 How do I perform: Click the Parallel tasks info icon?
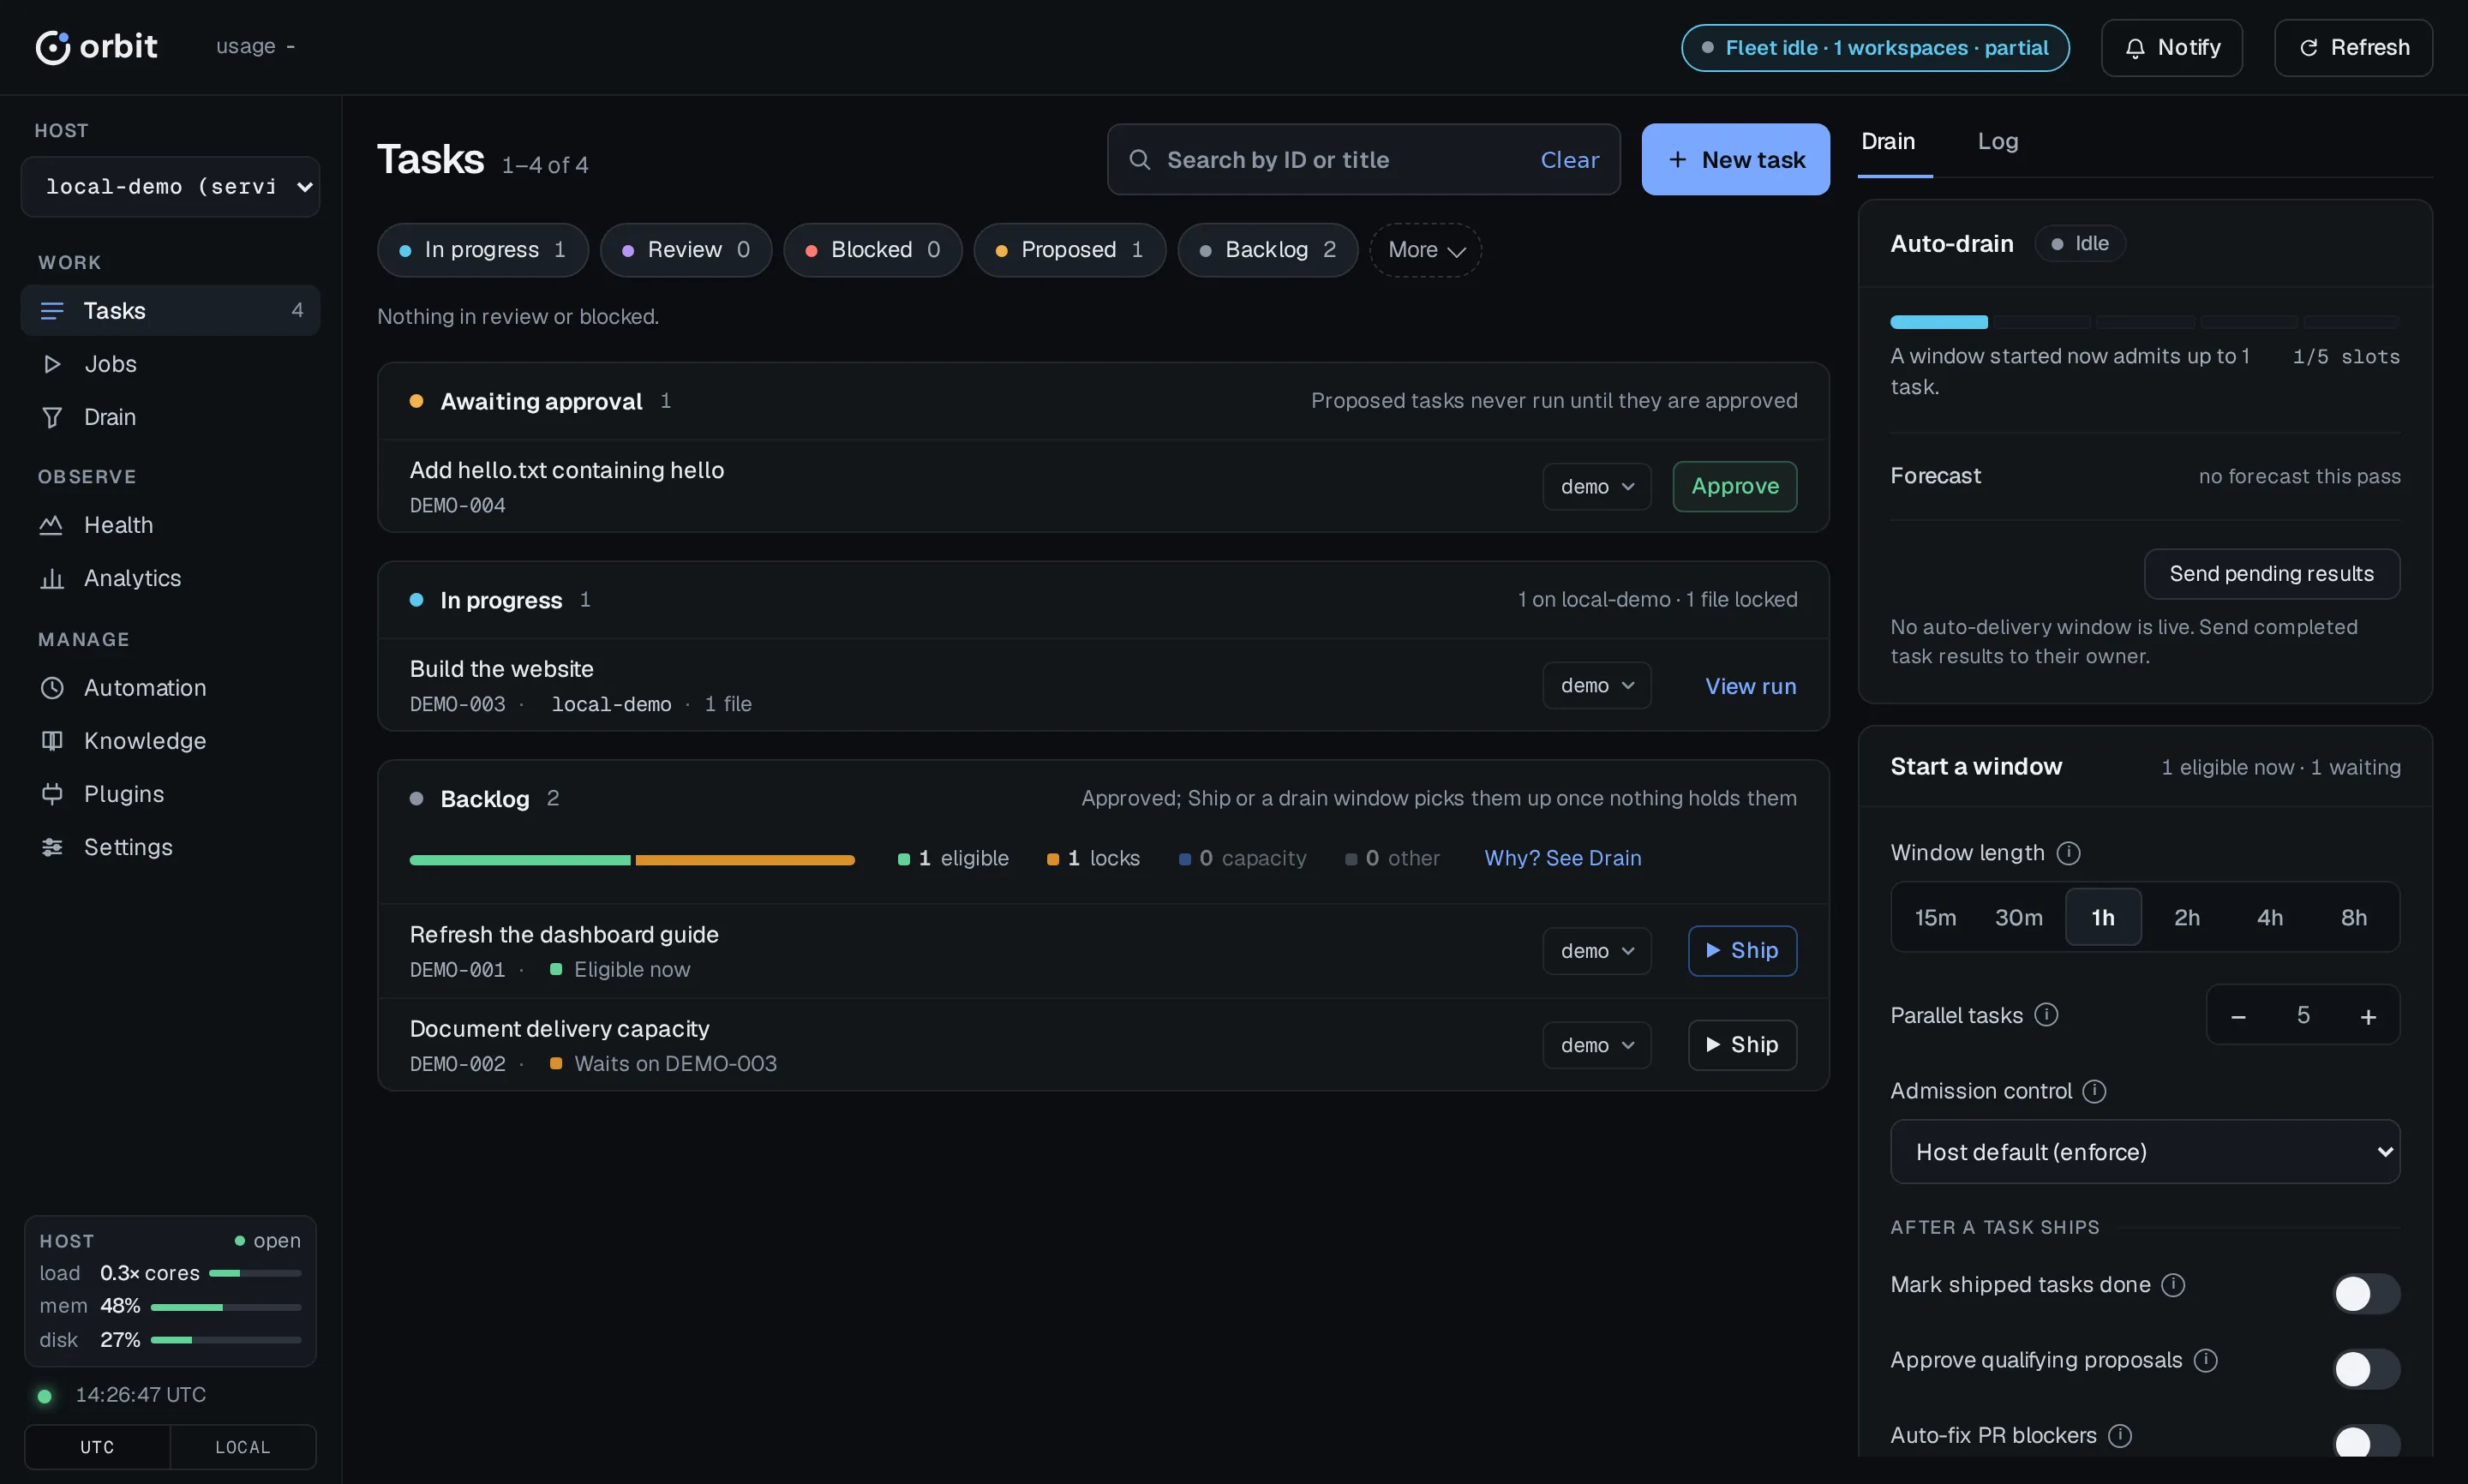point(2046,1015)
